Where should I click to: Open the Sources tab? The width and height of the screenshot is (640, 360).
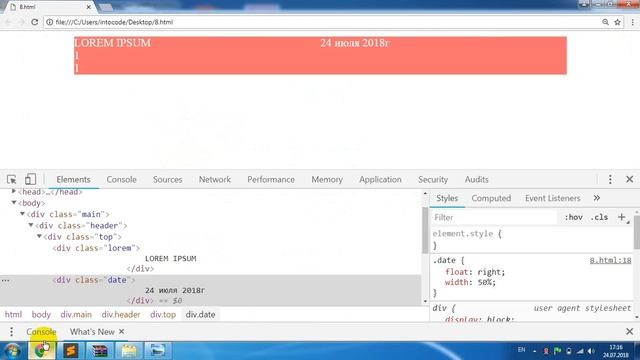(x=167, y=179)
